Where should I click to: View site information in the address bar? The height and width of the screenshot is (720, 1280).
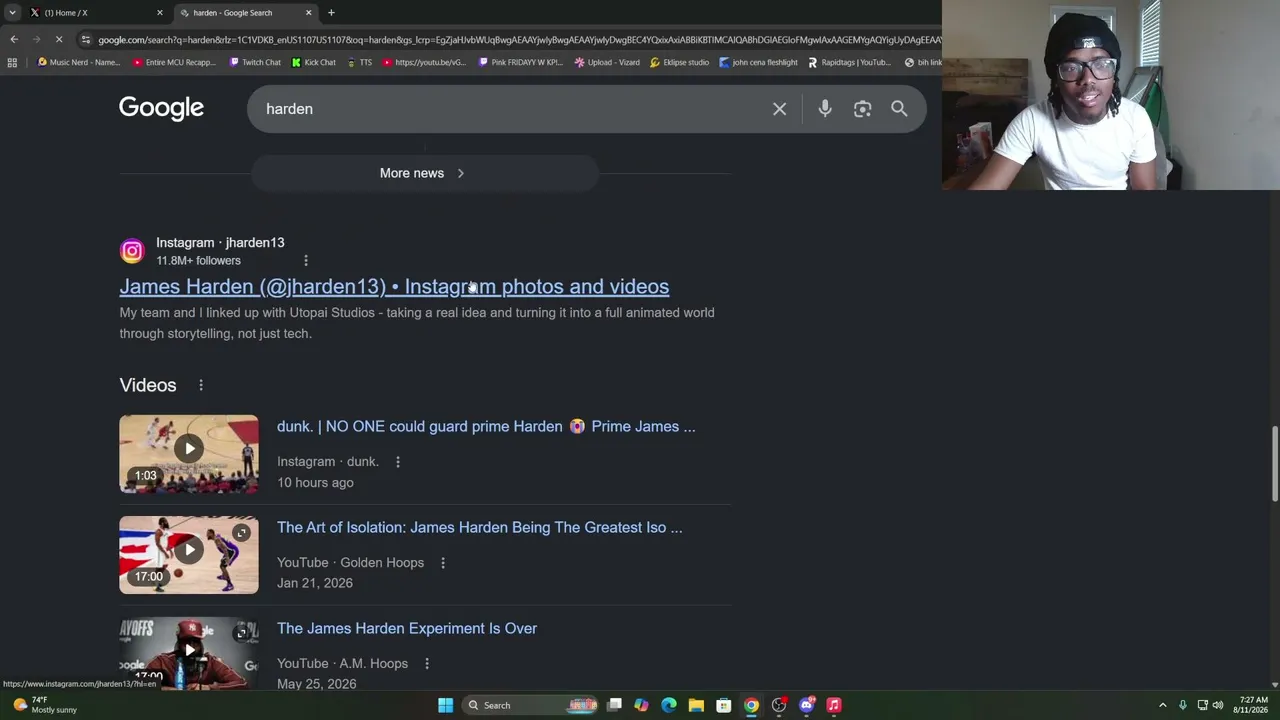coord(86,39)
